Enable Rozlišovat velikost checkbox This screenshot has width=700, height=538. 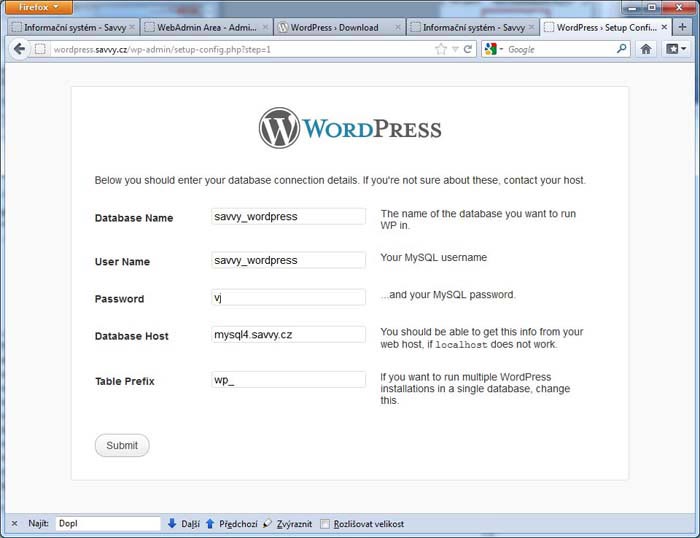(x=325, y=524)
